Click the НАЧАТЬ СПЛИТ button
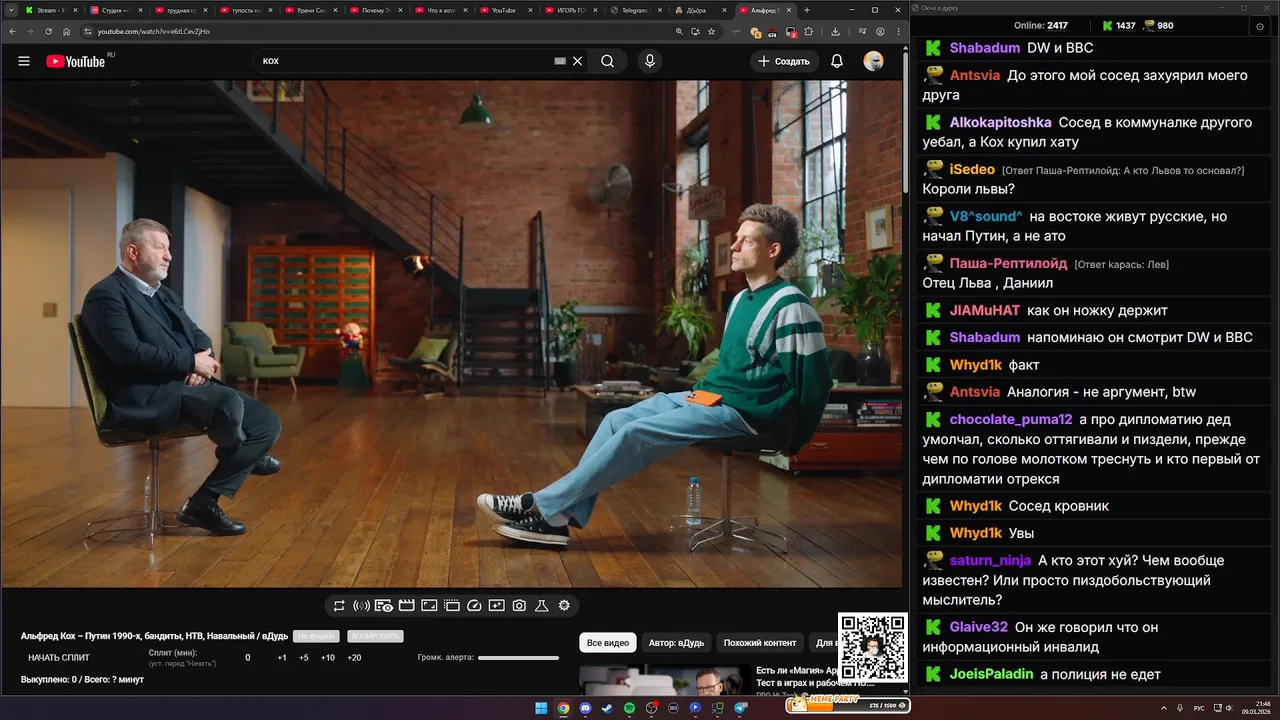Viewport: 1280px width, 720px height. click(x=59, y=658)
